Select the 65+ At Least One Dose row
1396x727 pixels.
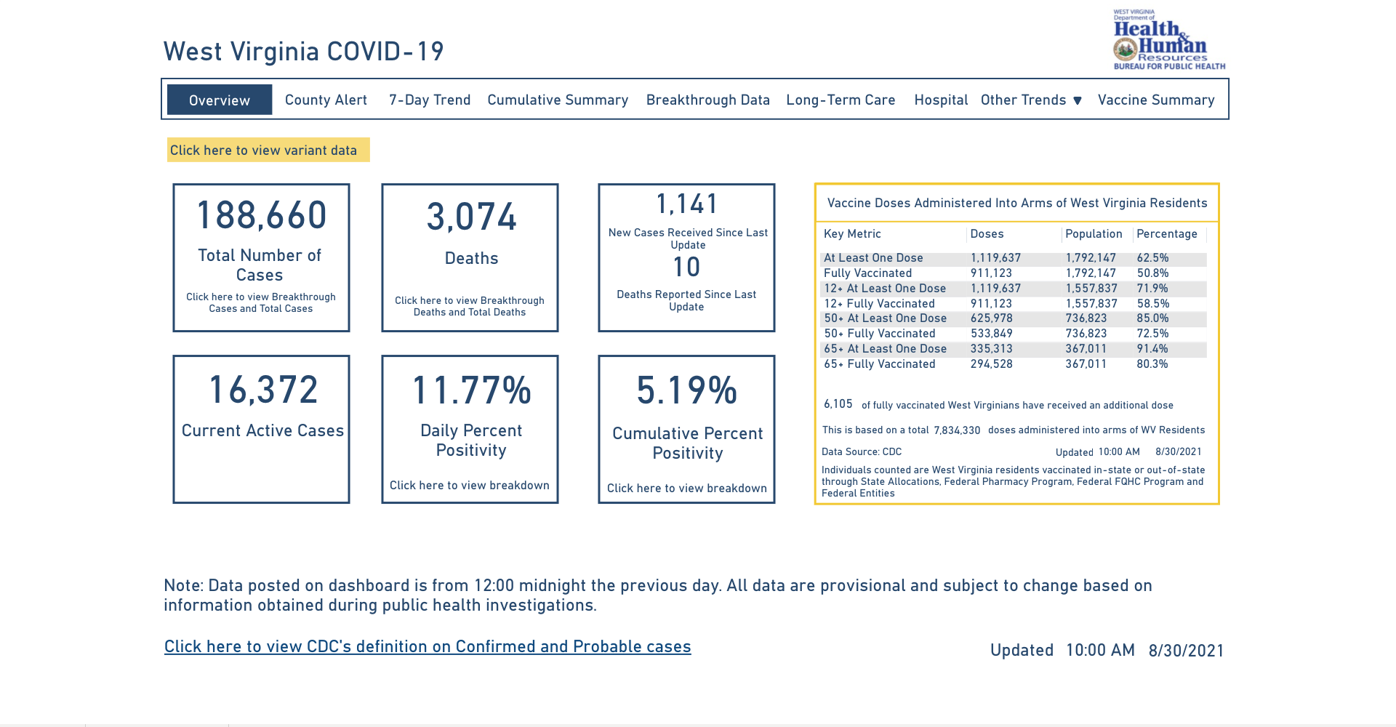1014,349
